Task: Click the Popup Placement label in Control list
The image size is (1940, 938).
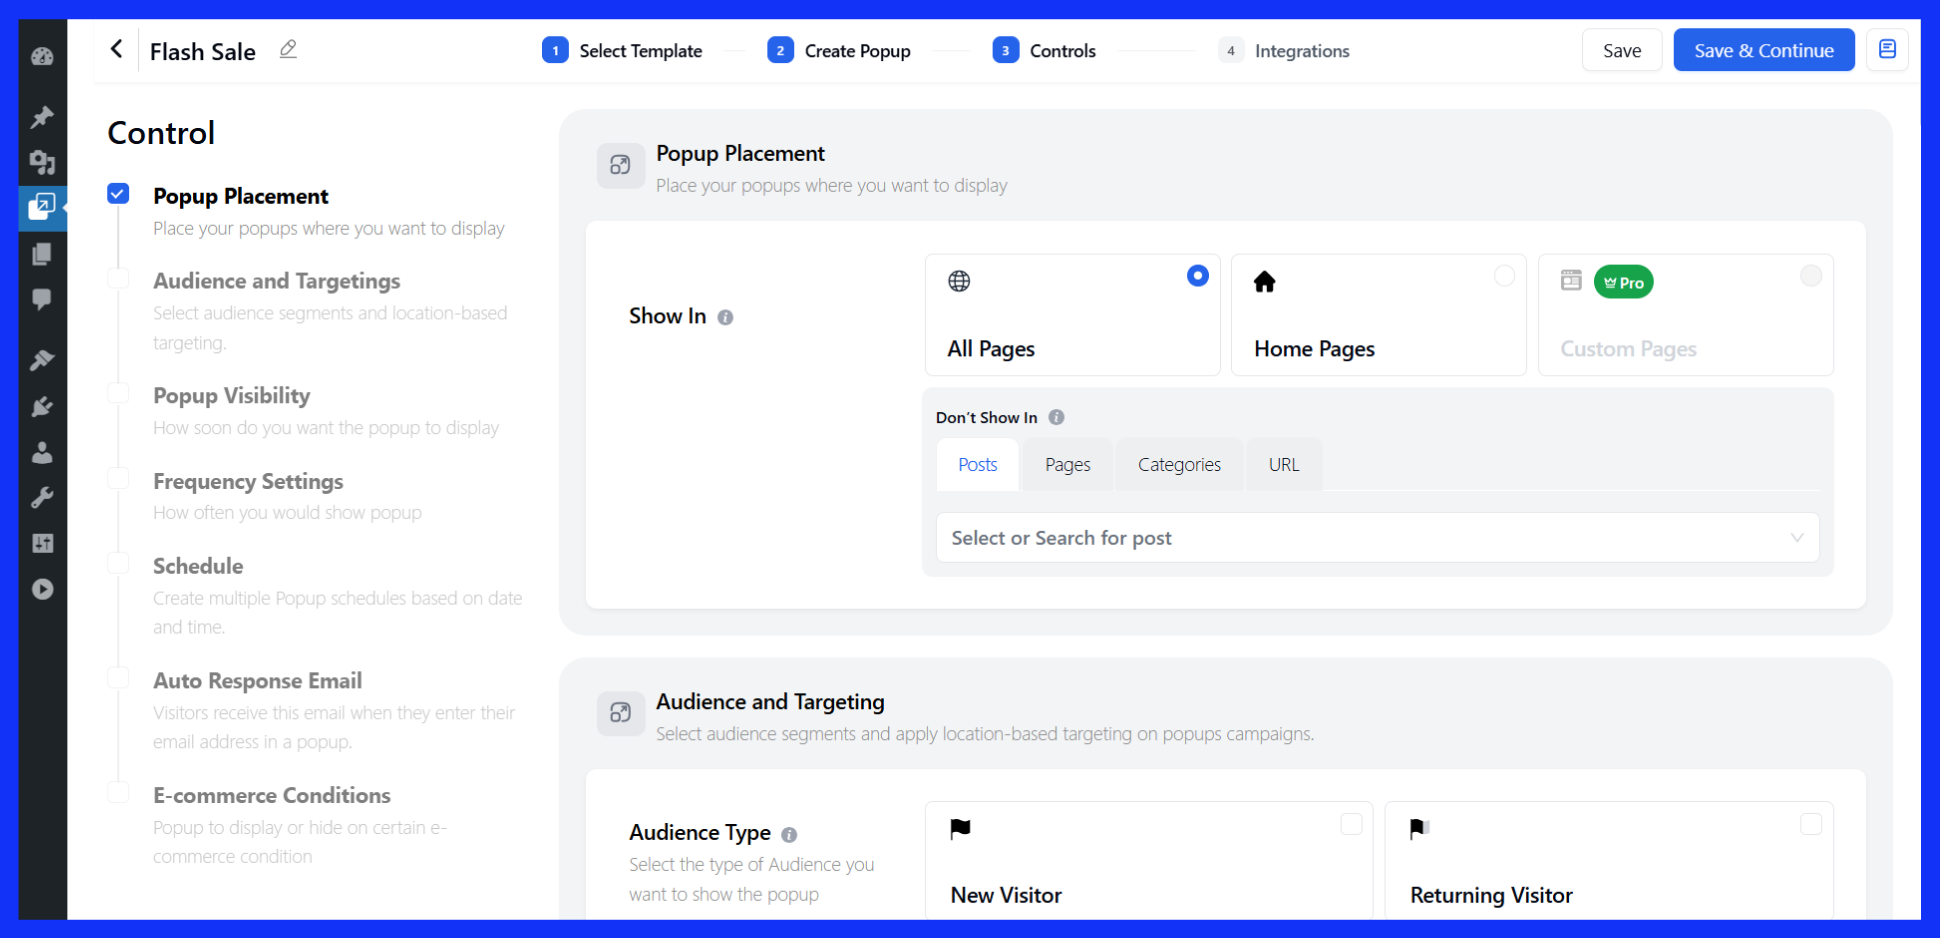Action: (240, 196)
